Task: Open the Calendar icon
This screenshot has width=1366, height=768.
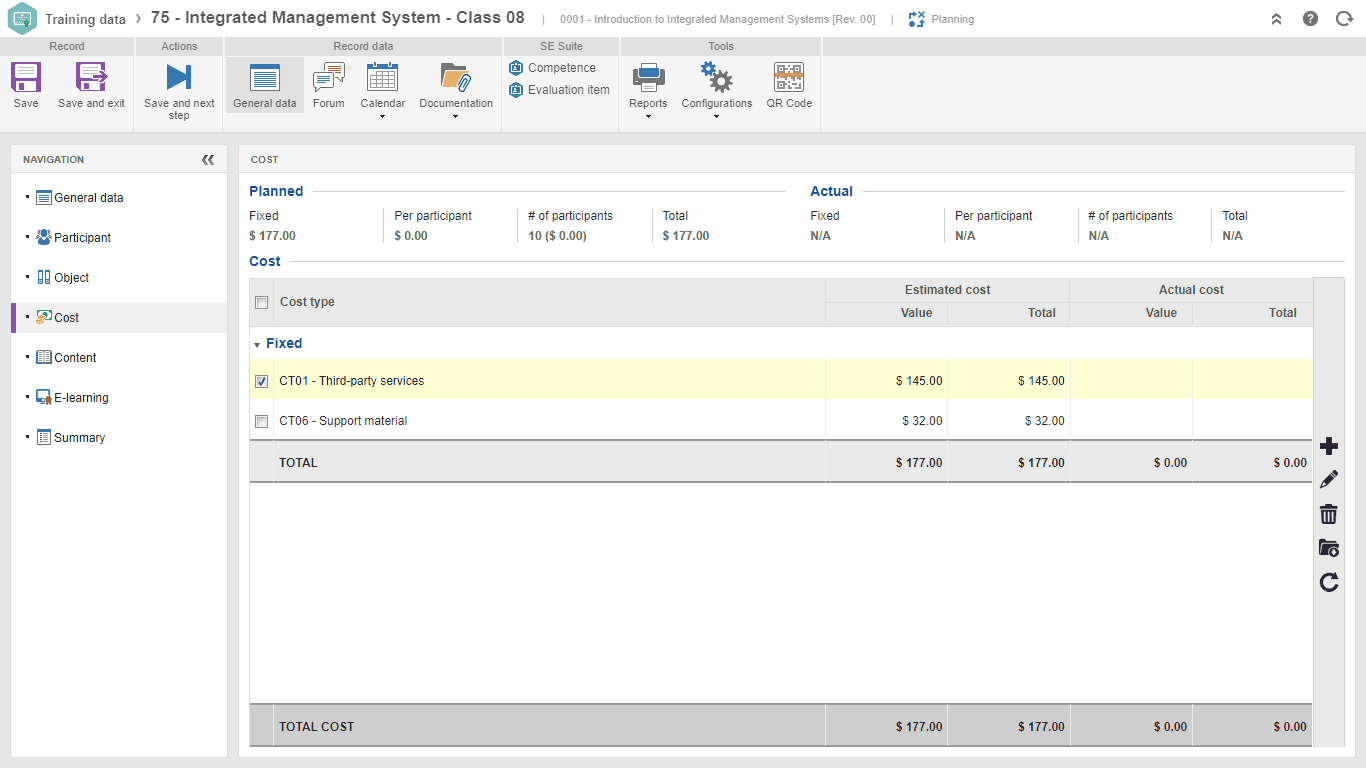Action: click(x=382, y=77)
